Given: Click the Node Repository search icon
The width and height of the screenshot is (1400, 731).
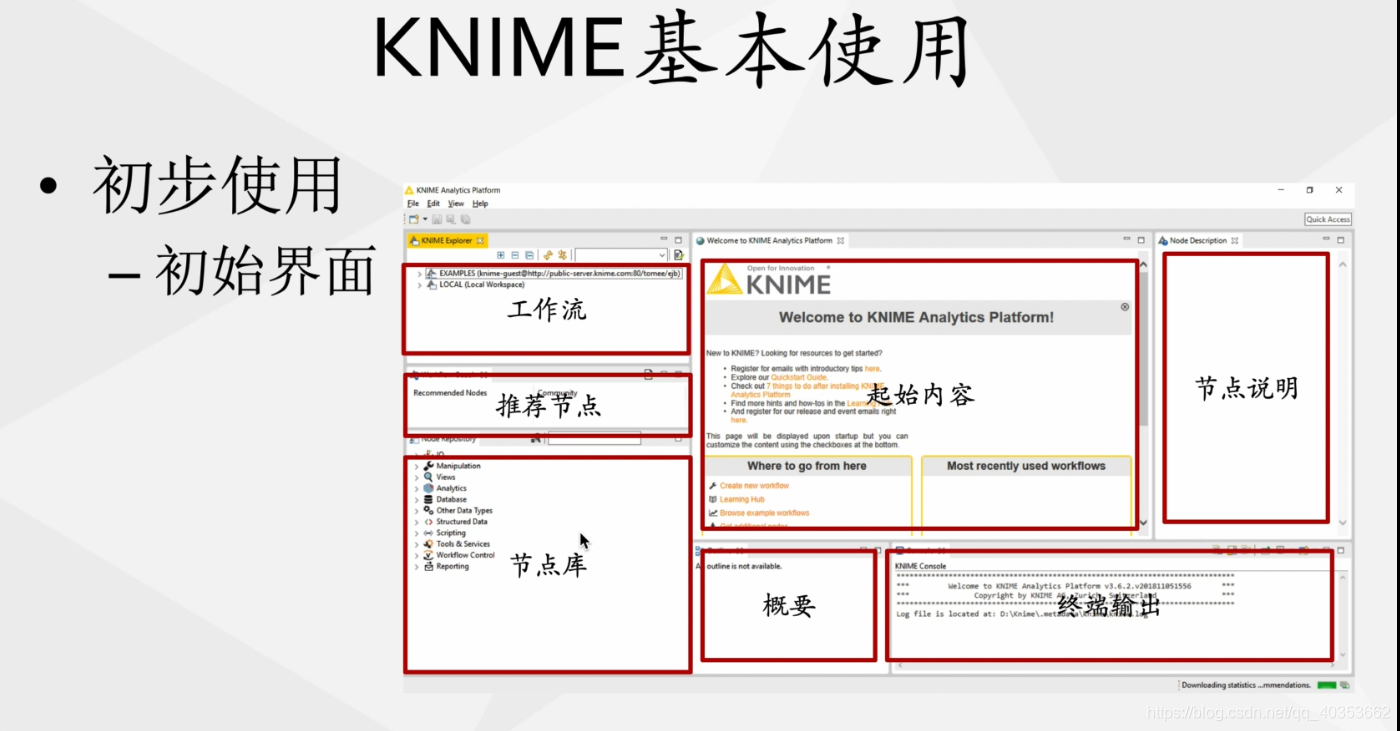Looking at the screenshot, I should (536, 438).
